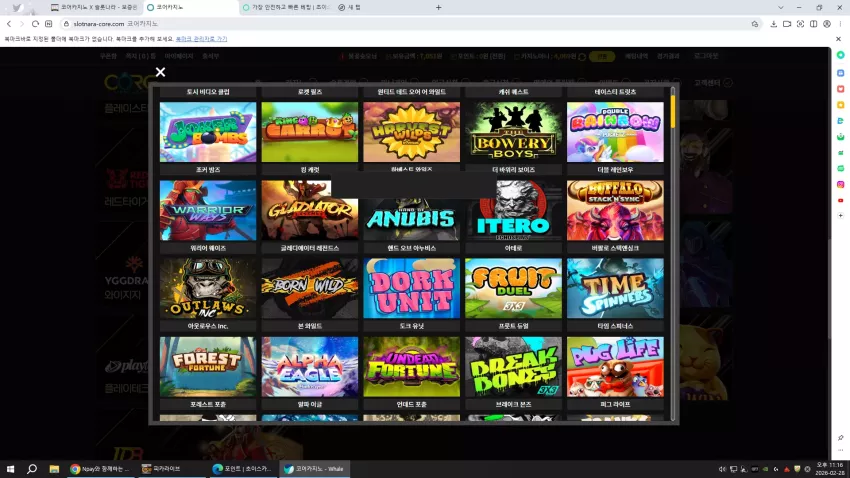Dismiss the bookmark bar notice
This screenshot has width=850, height=478.
click(838, 39)
